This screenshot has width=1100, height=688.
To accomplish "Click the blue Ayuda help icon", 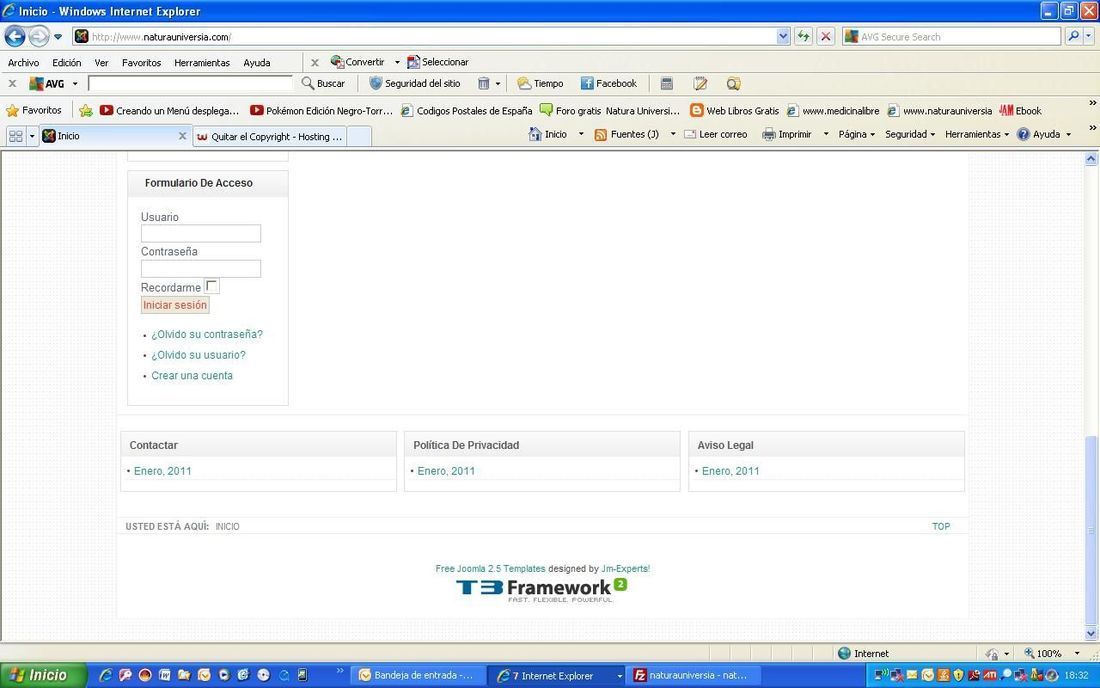I will 1024,134.
